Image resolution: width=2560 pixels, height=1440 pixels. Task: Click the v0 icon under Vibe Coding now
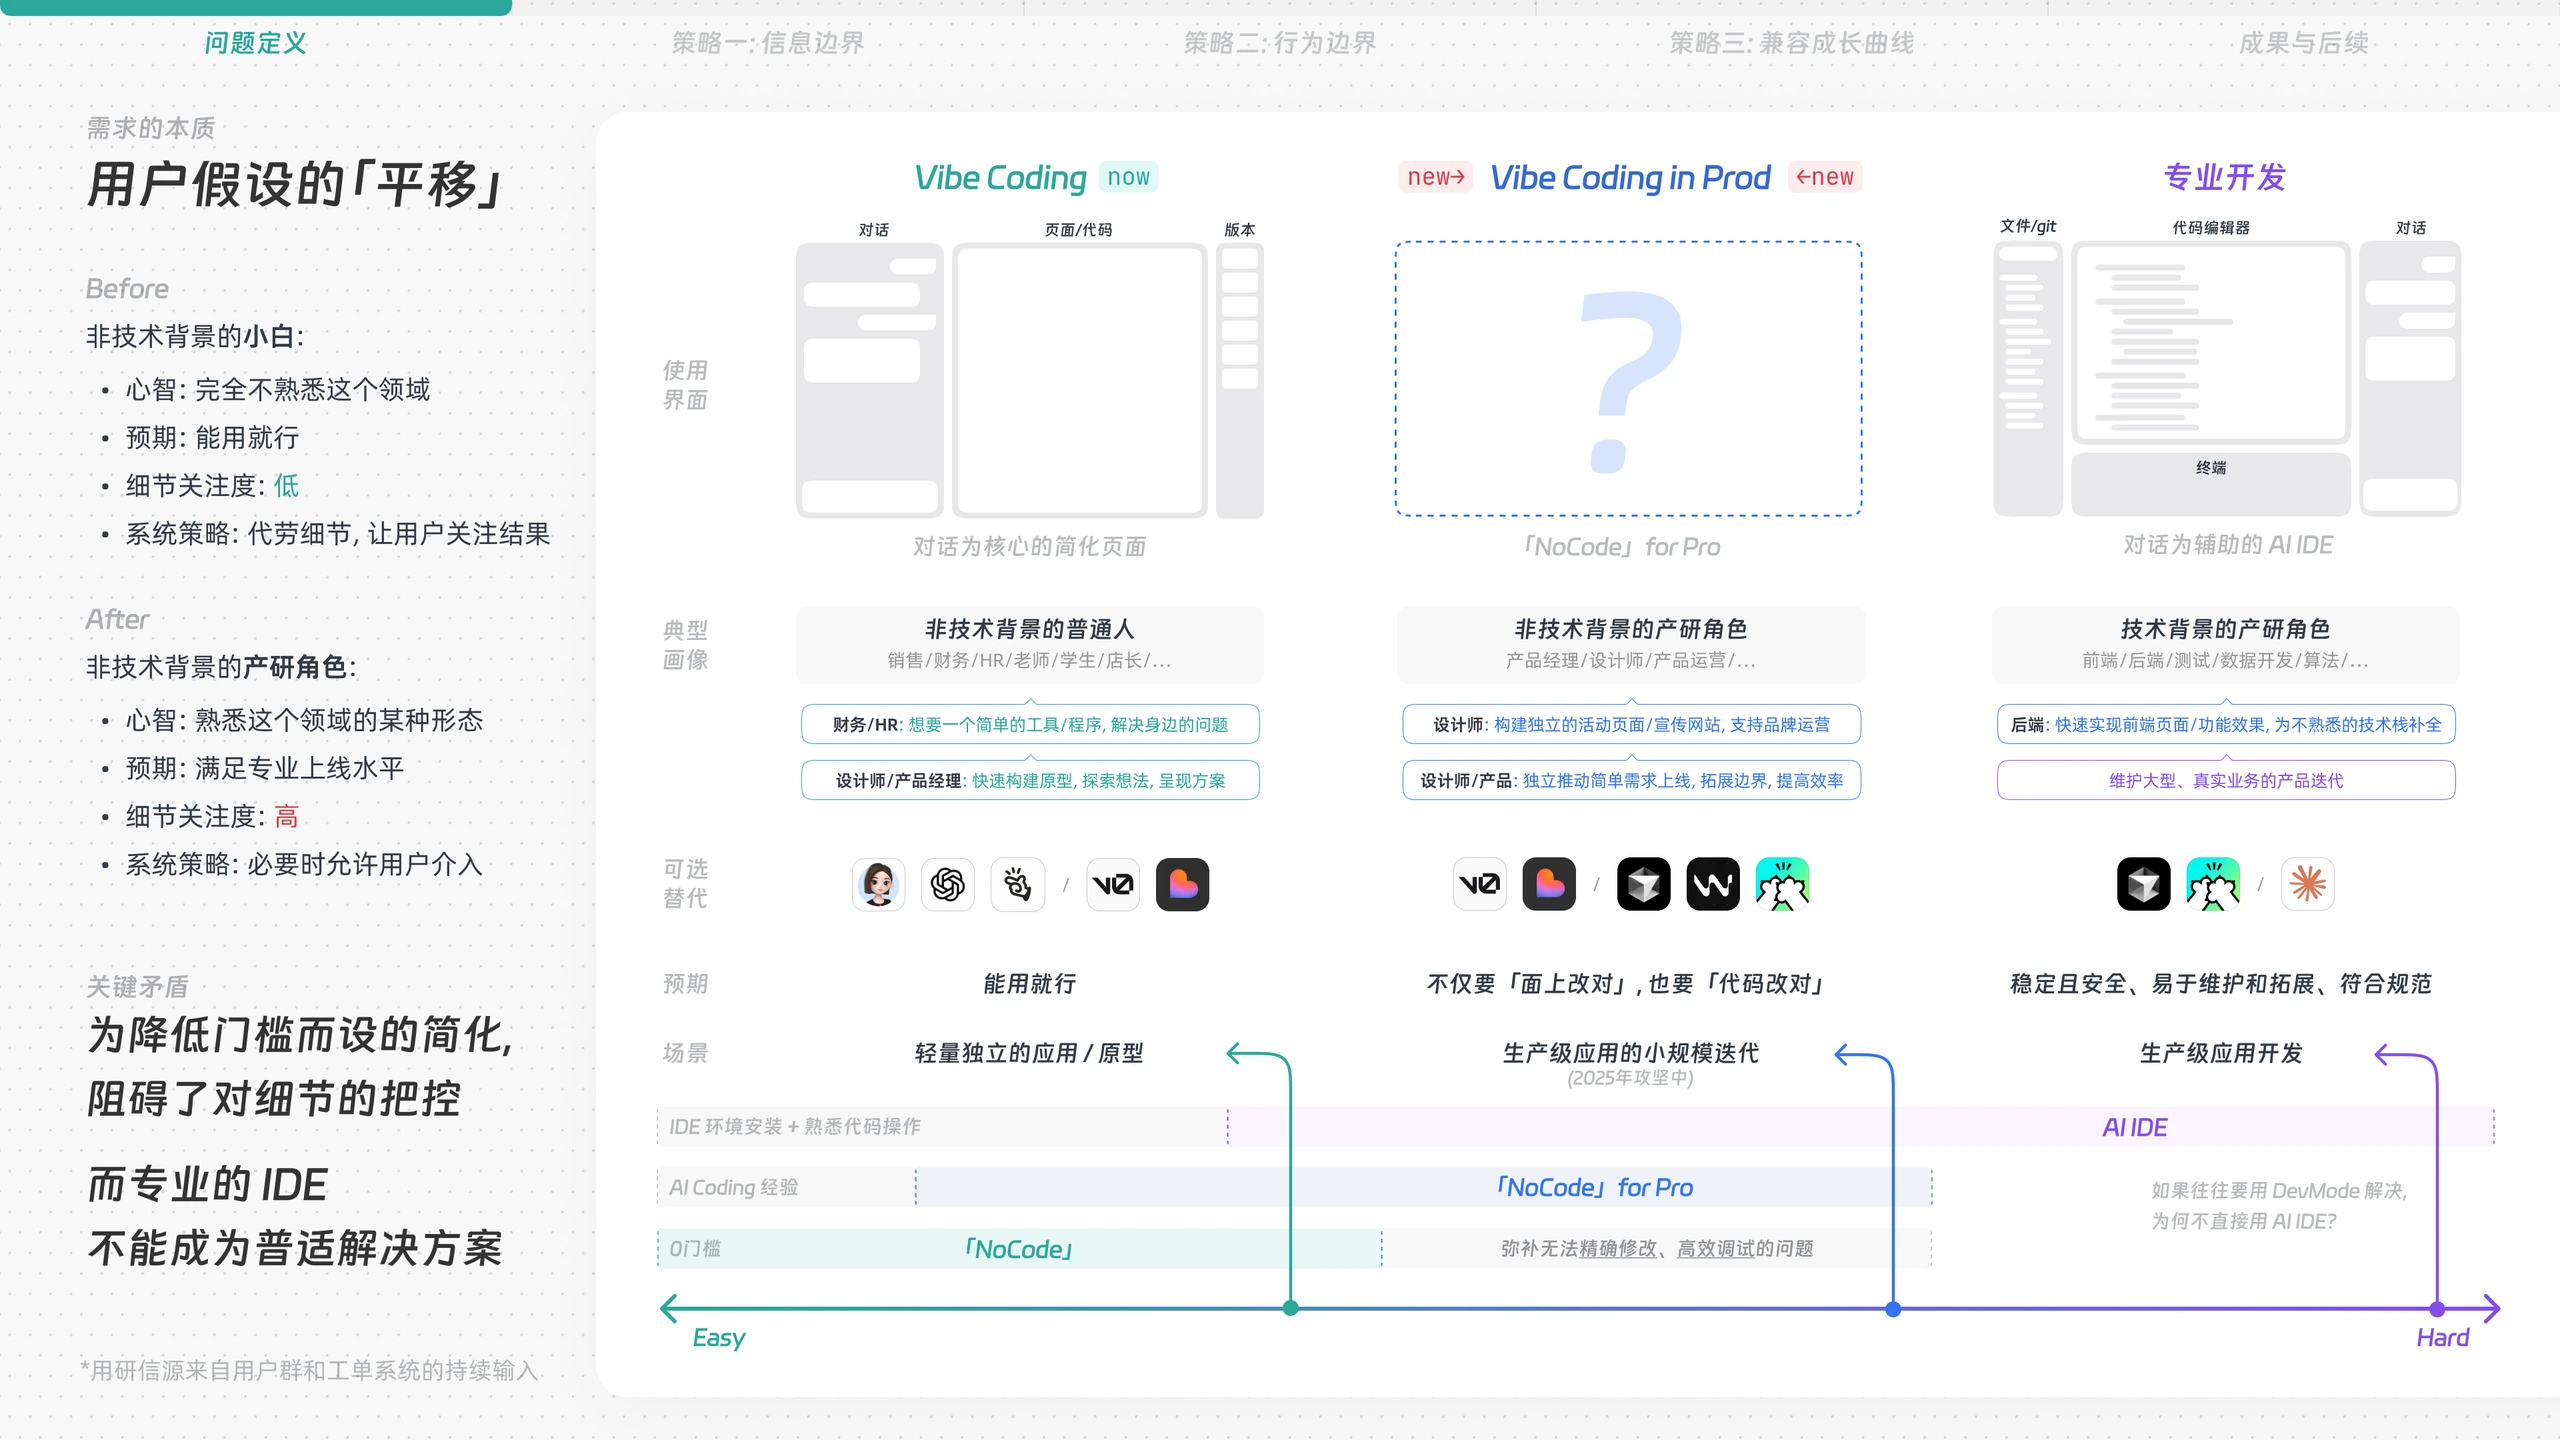point(1113,884)
